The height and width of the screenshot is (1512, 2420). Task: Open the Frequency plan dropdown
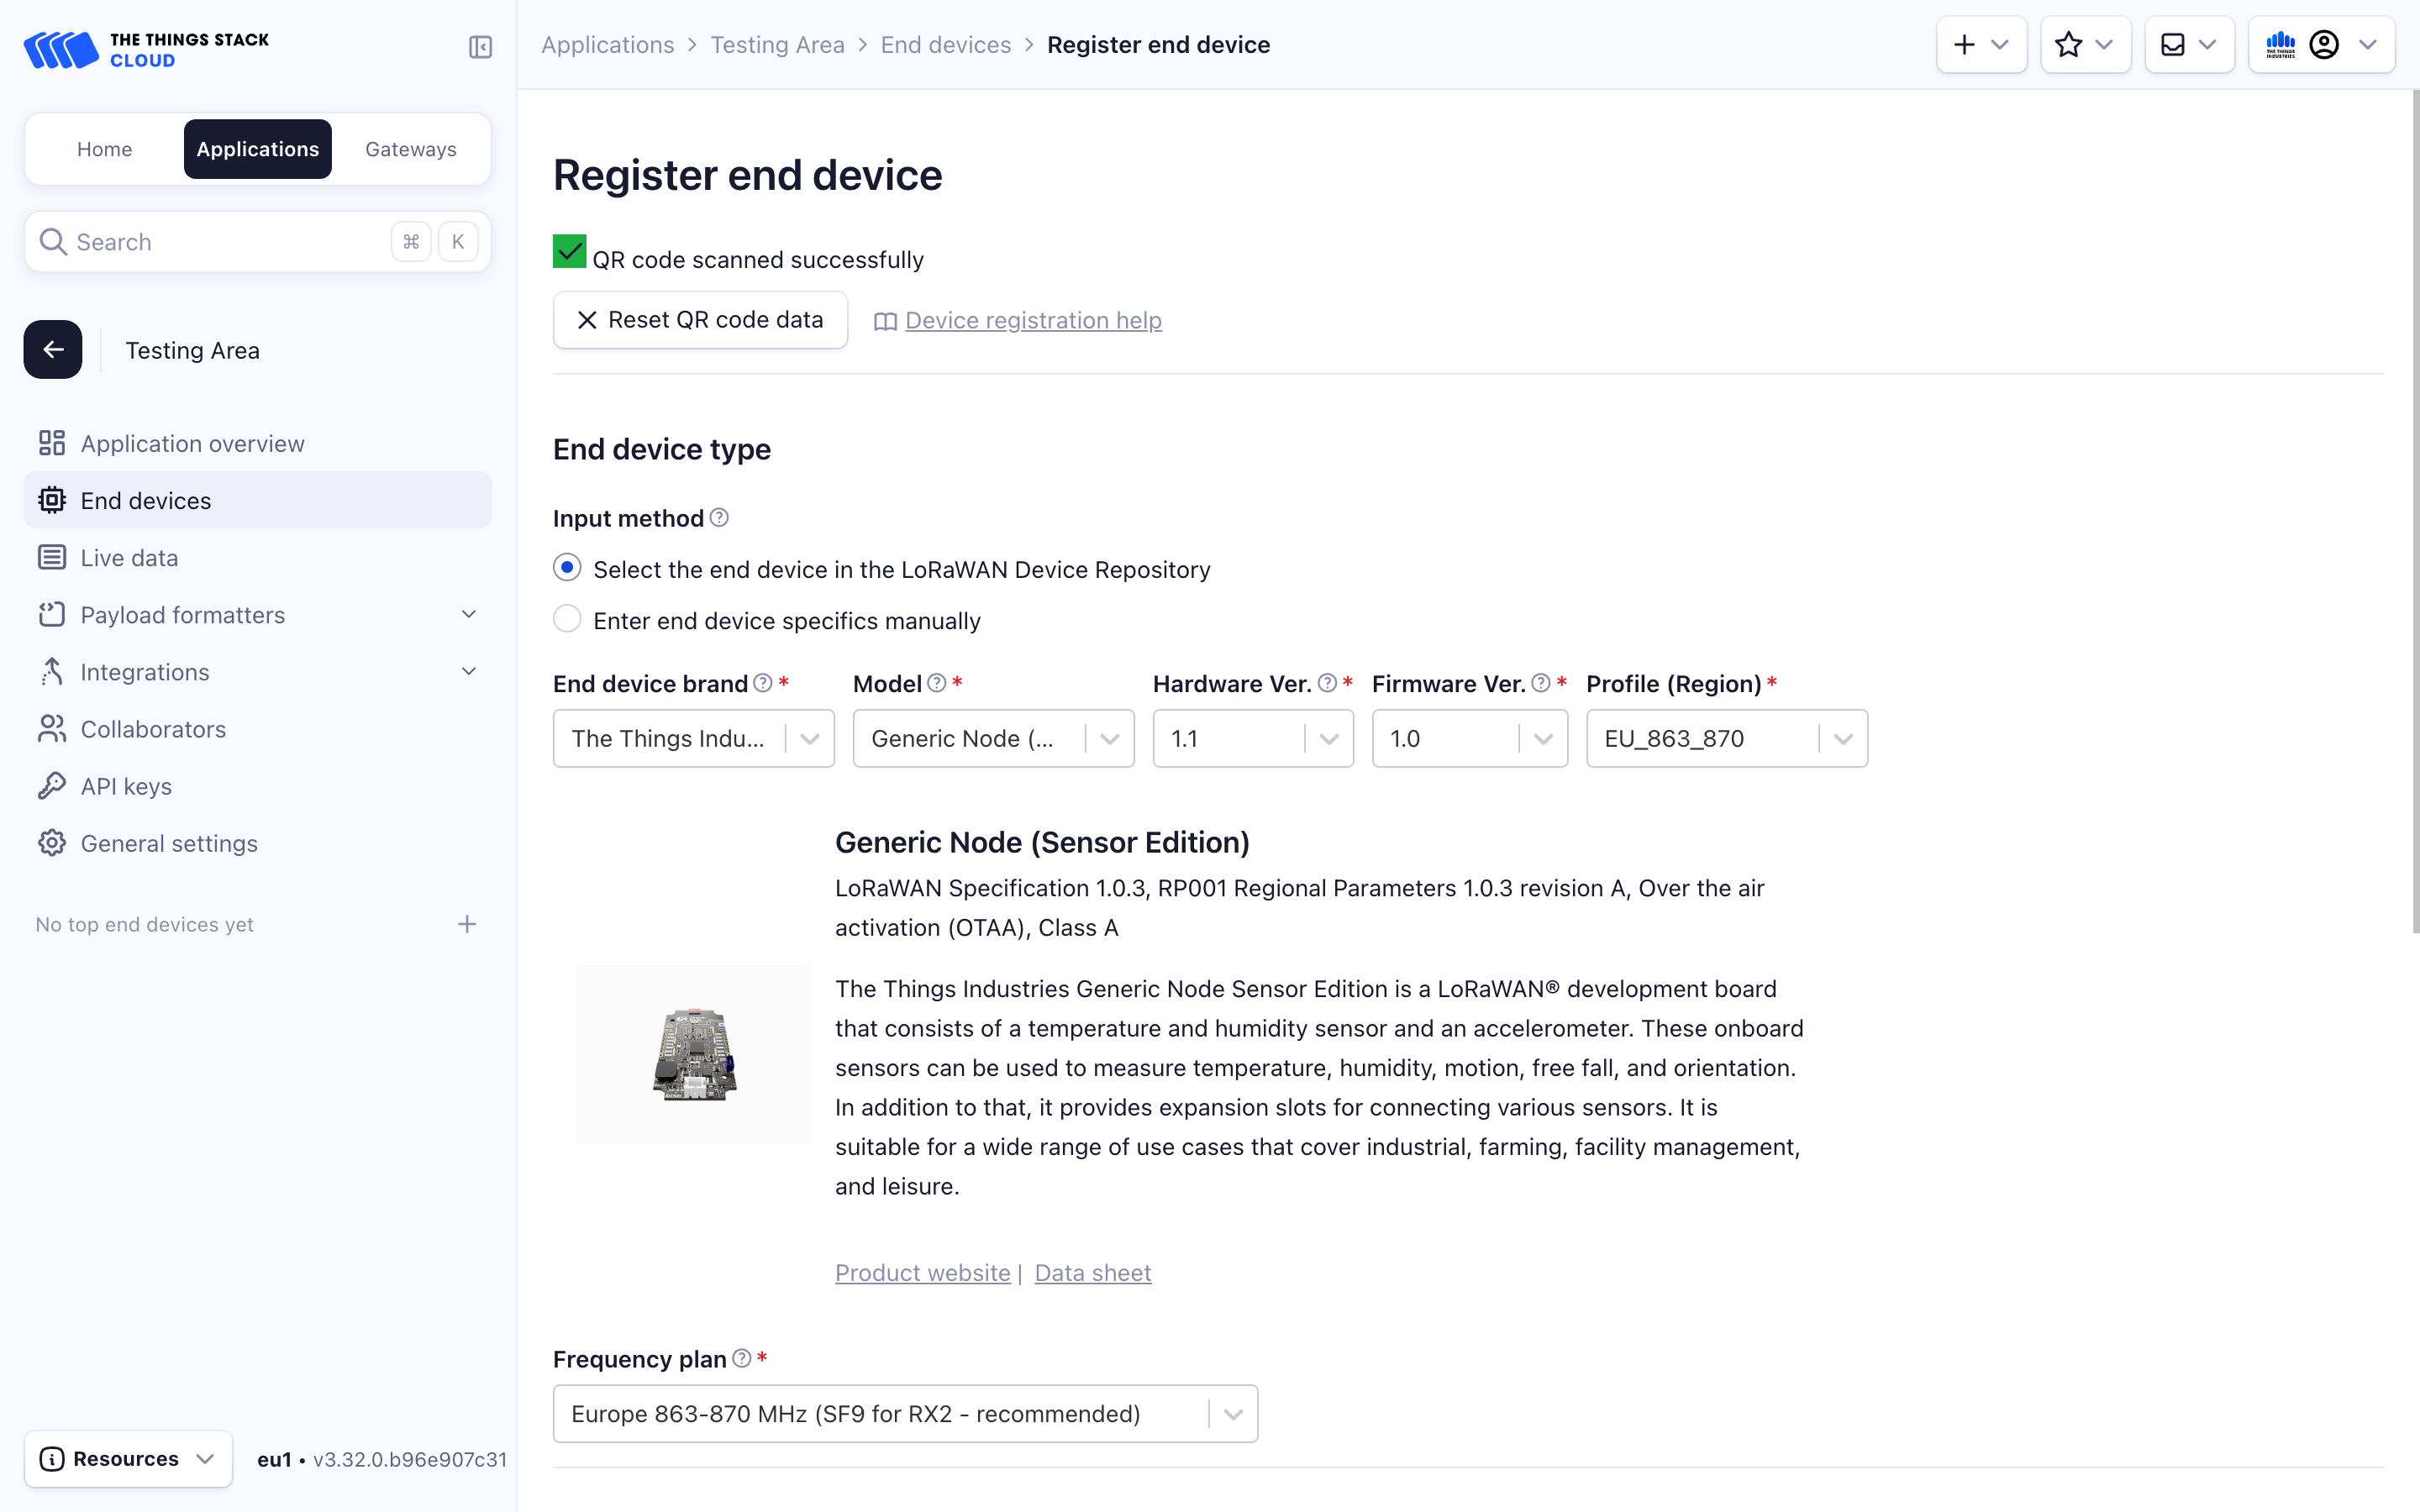click(x=905, y=1413)
